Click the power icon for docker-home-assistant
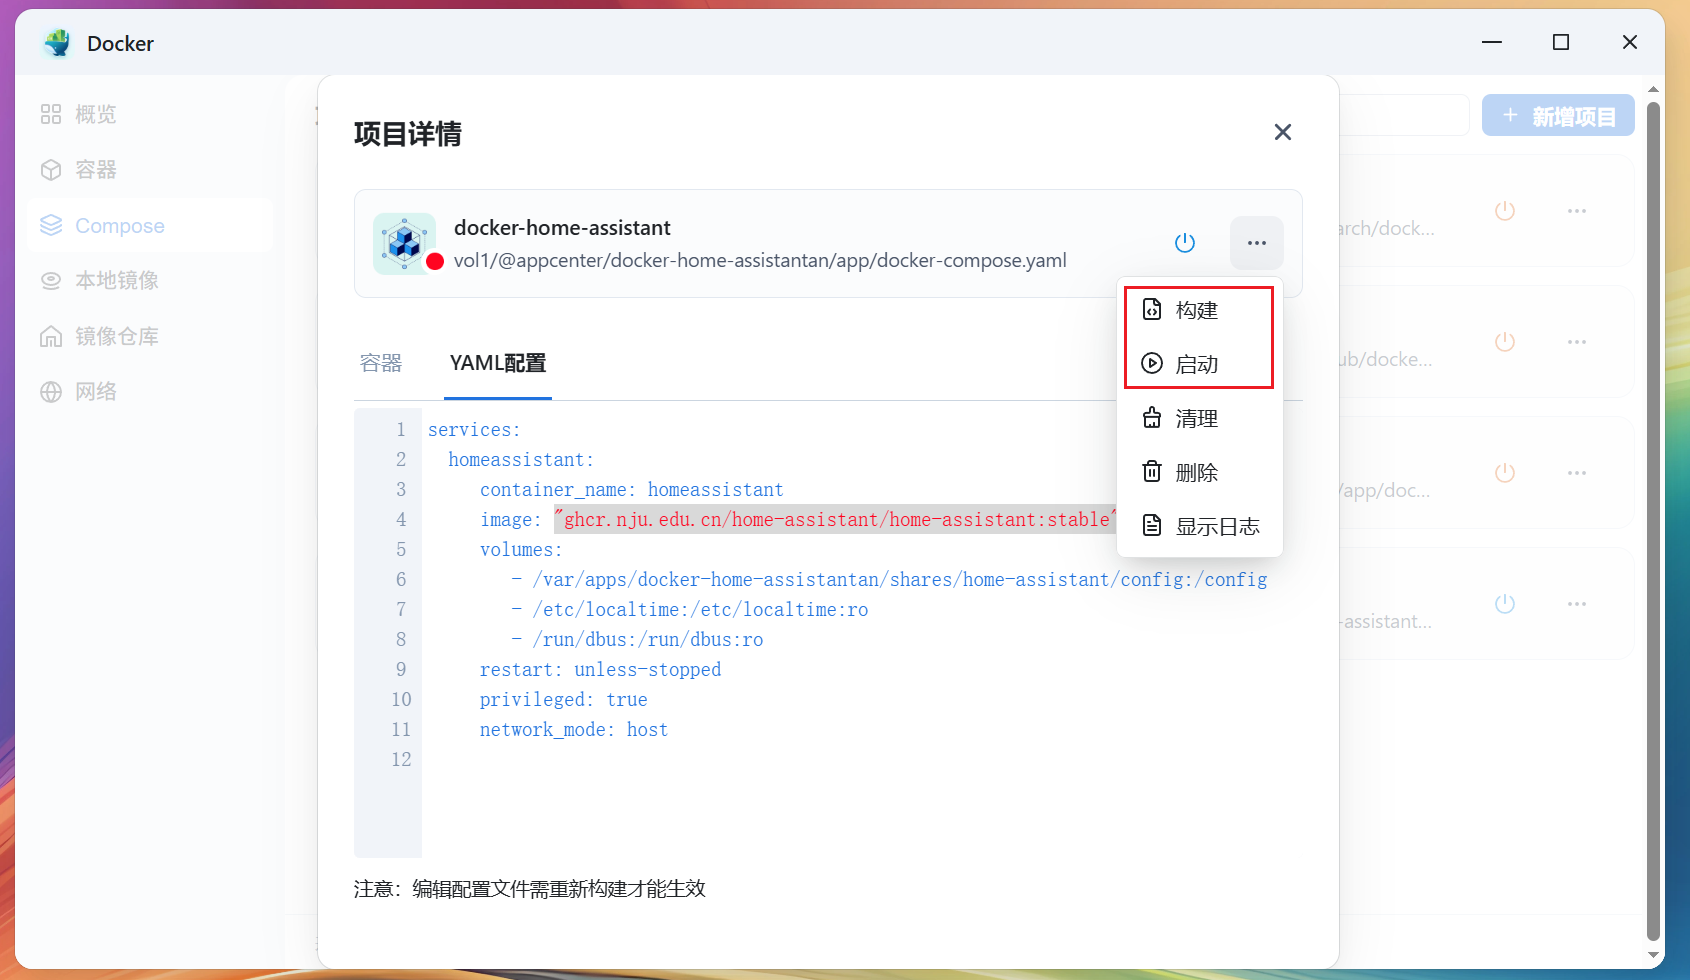 pyautogui.click(x=1185, y=243)
